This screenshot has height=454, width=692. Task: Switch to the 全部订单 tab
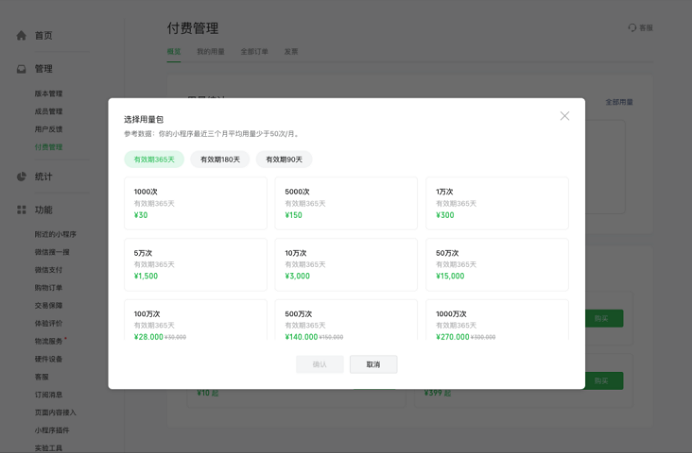click(254, 52)
